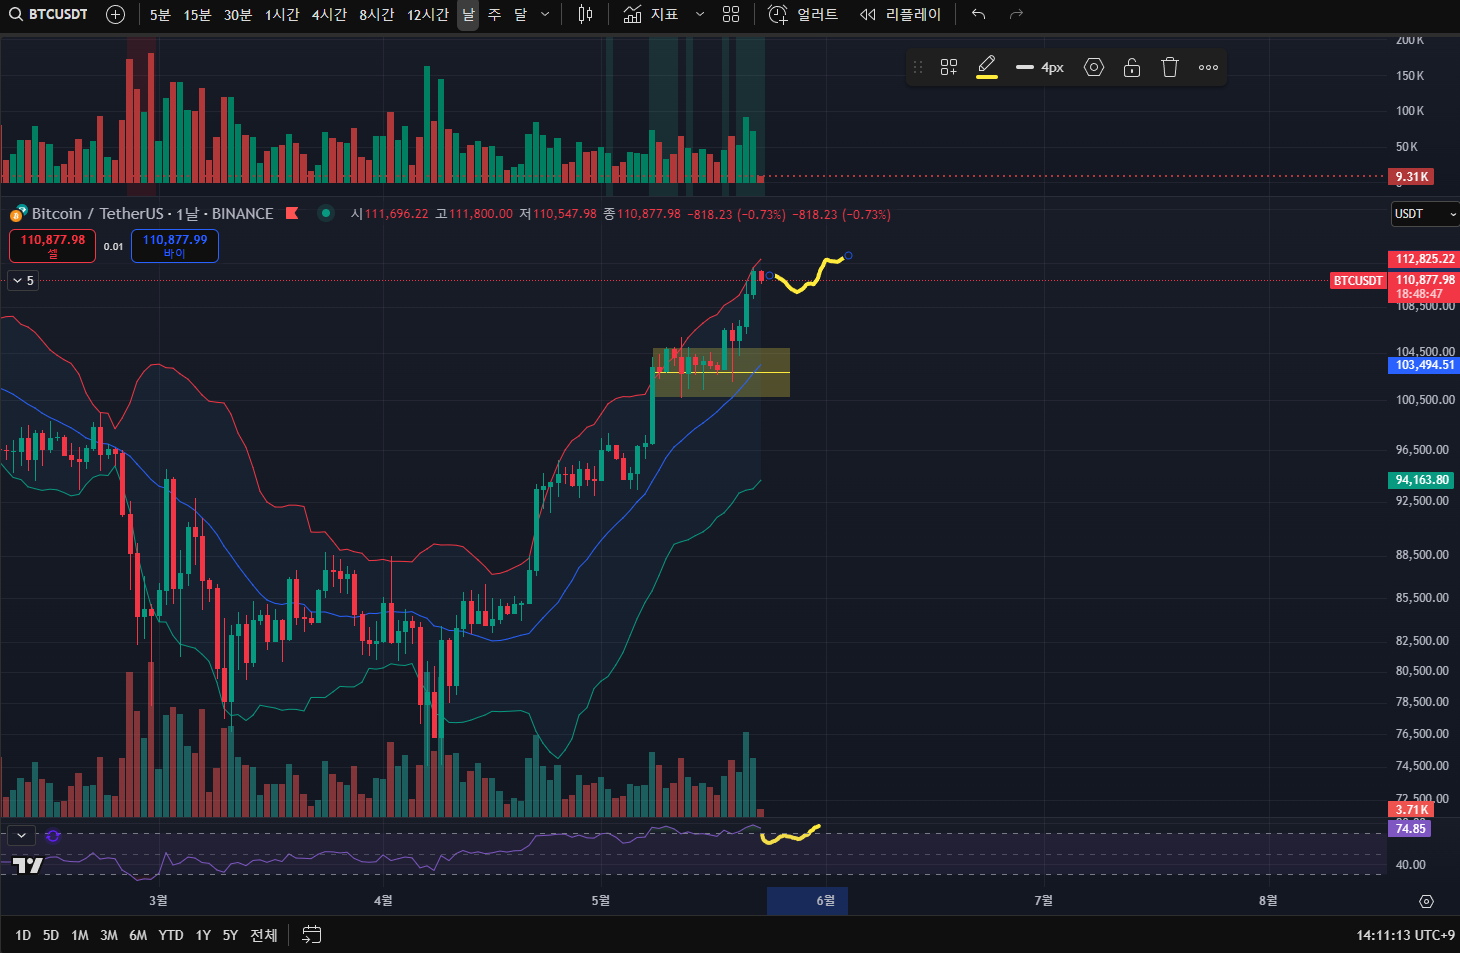Expand the indicators favorites dropdown arrow

pos(700,14)
